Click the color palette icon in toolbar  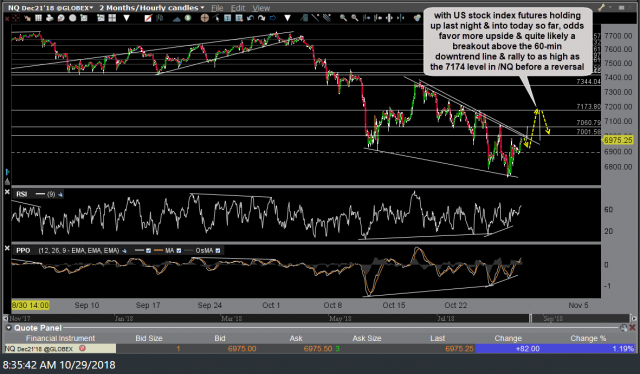[x=418, y=18]
